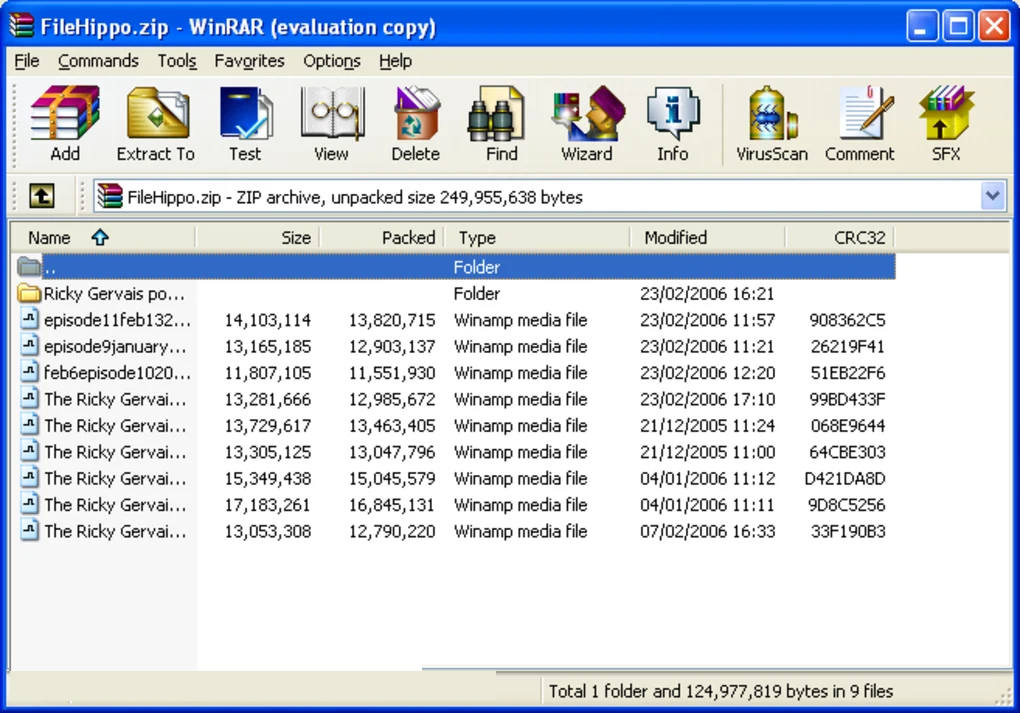Sort by the Packed column header
The image size is (1020, 713).
tap(382, 237)
